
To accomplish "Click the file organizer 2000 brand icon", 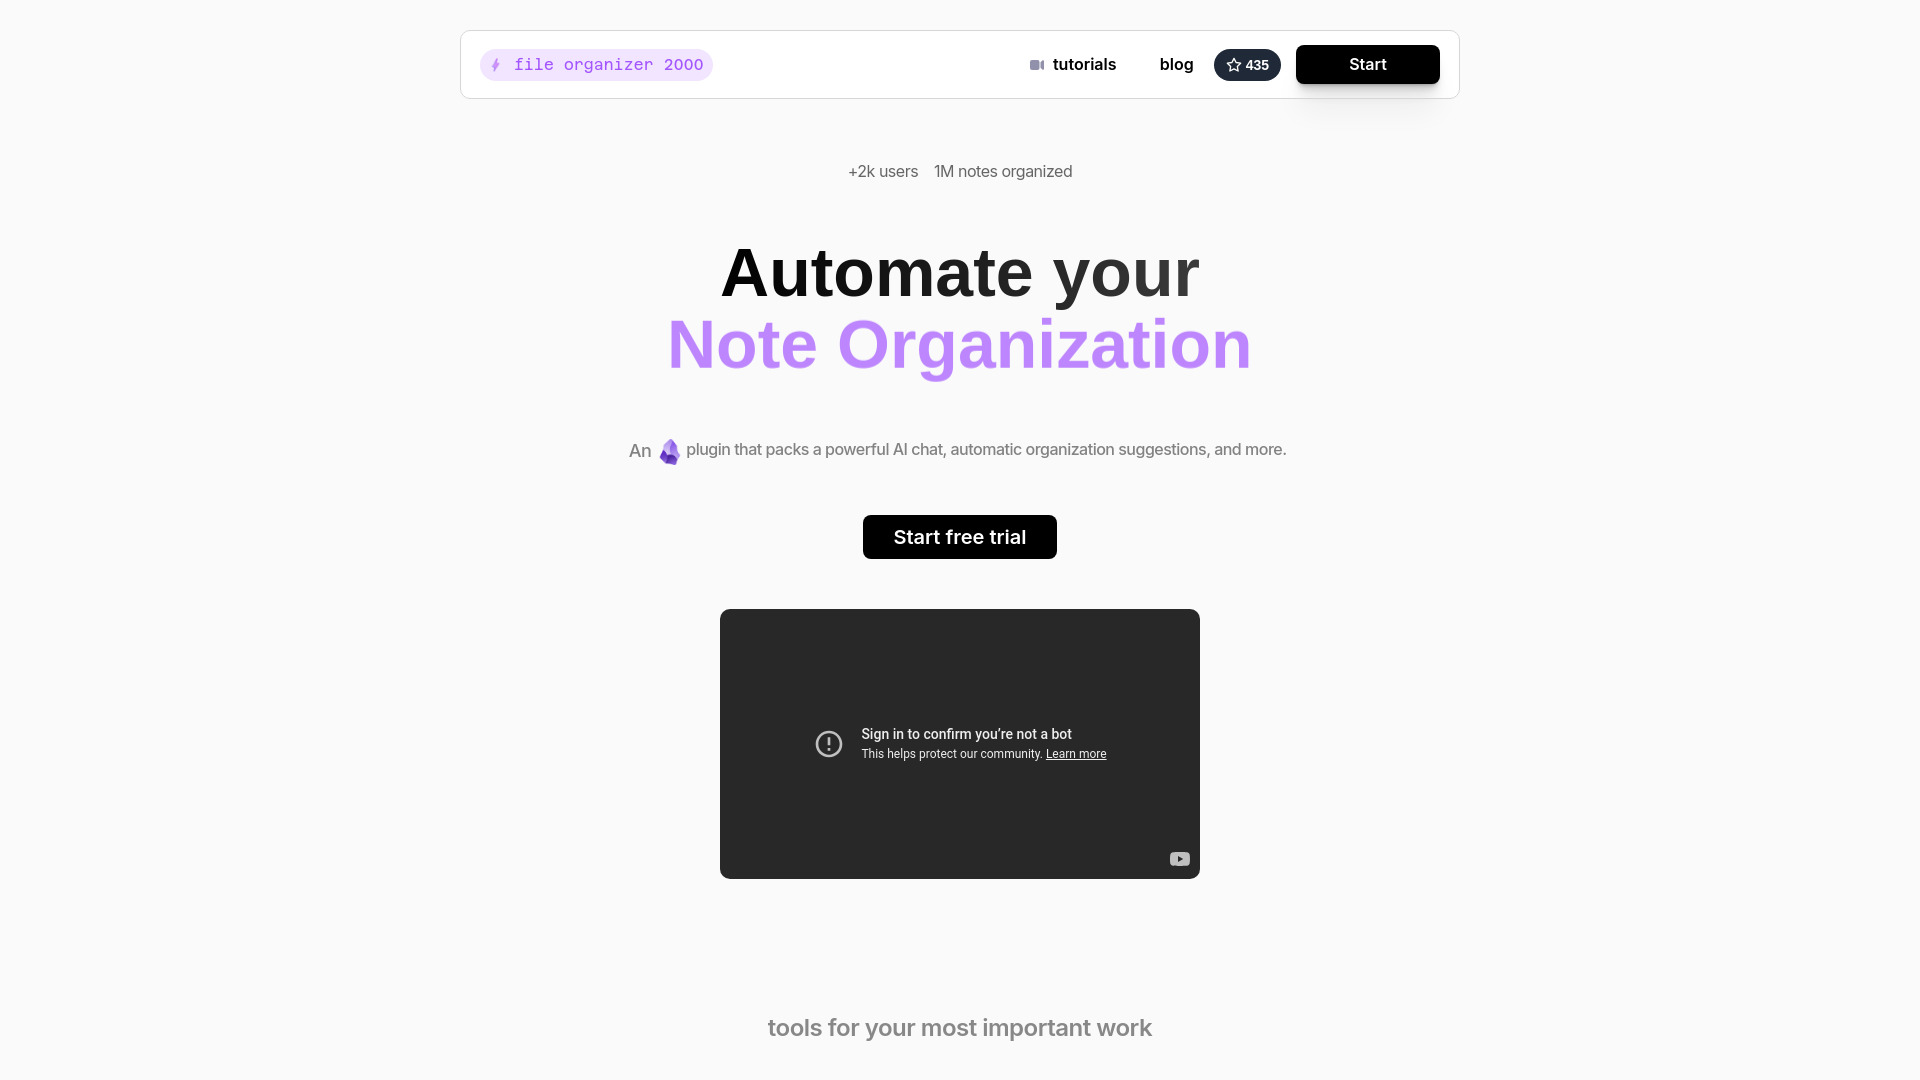I will coord(497,65).
